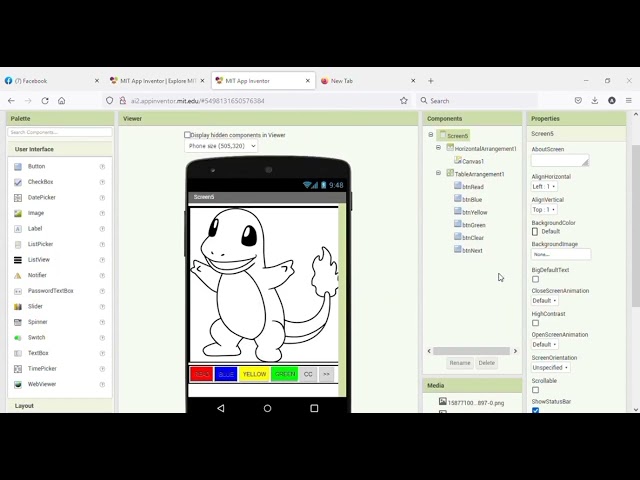Image resolution: width=640 pixels, height=480 pixels.
Task: Choose the Notifier component icon
Action: tap(18, 276)
